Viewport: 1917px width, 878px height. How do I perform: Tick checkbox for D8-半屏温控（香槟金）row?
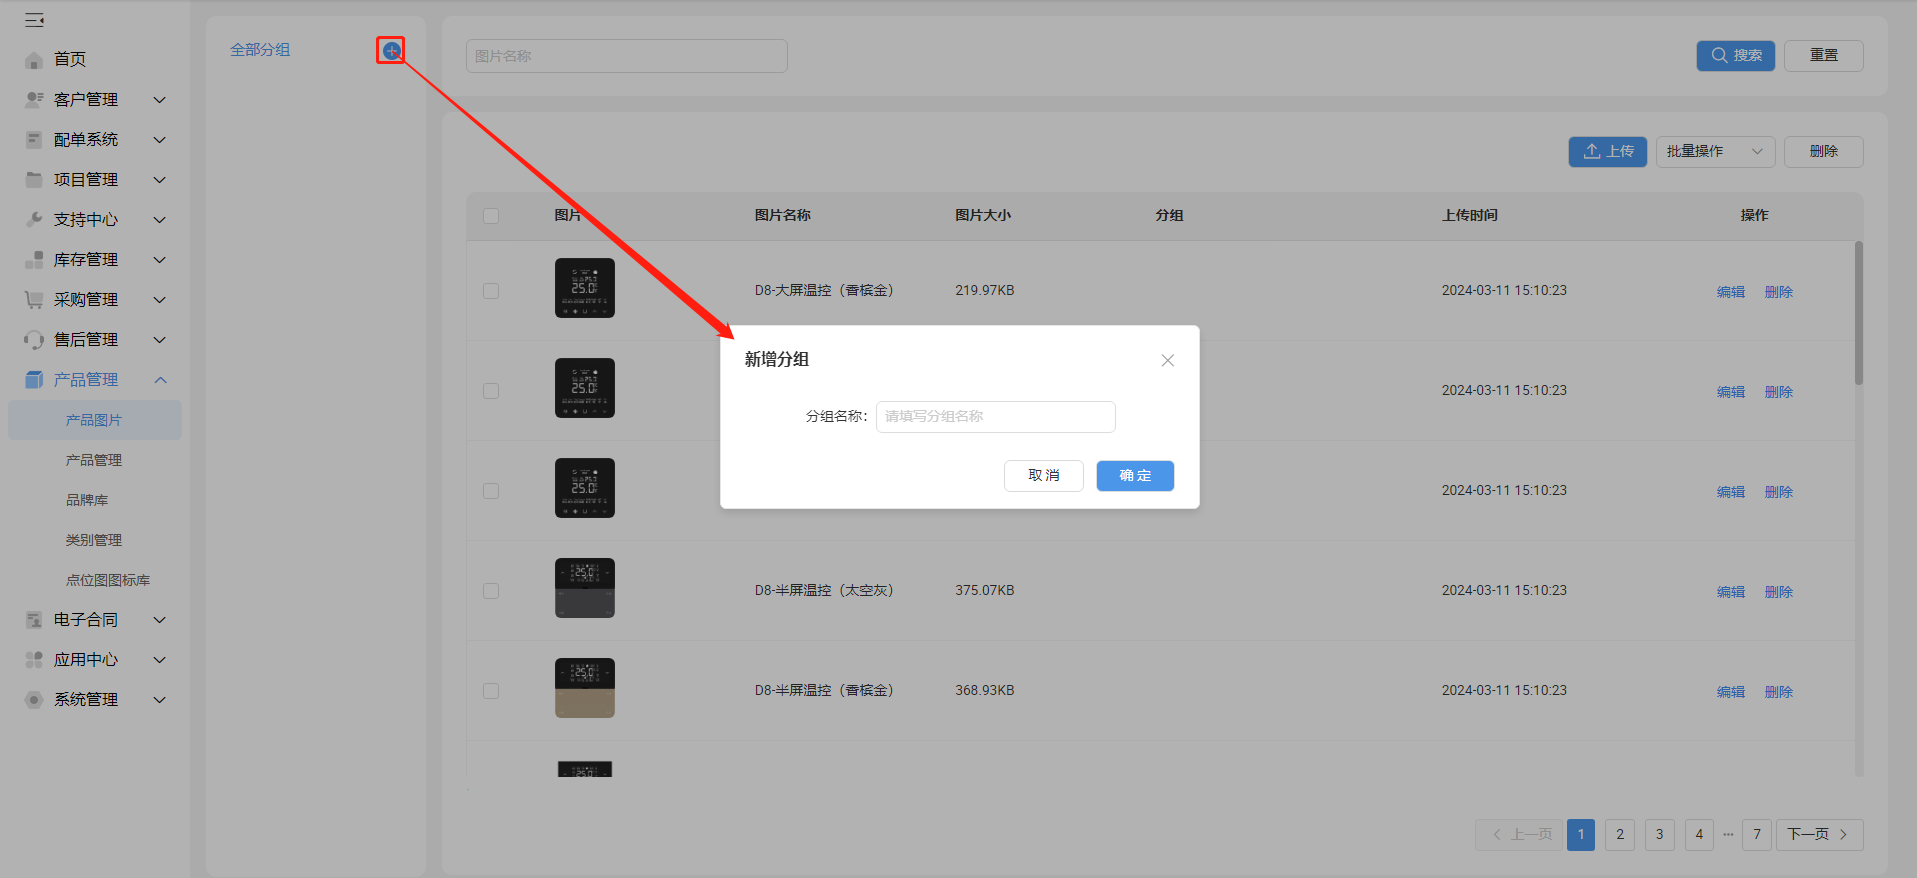[491, 691]
